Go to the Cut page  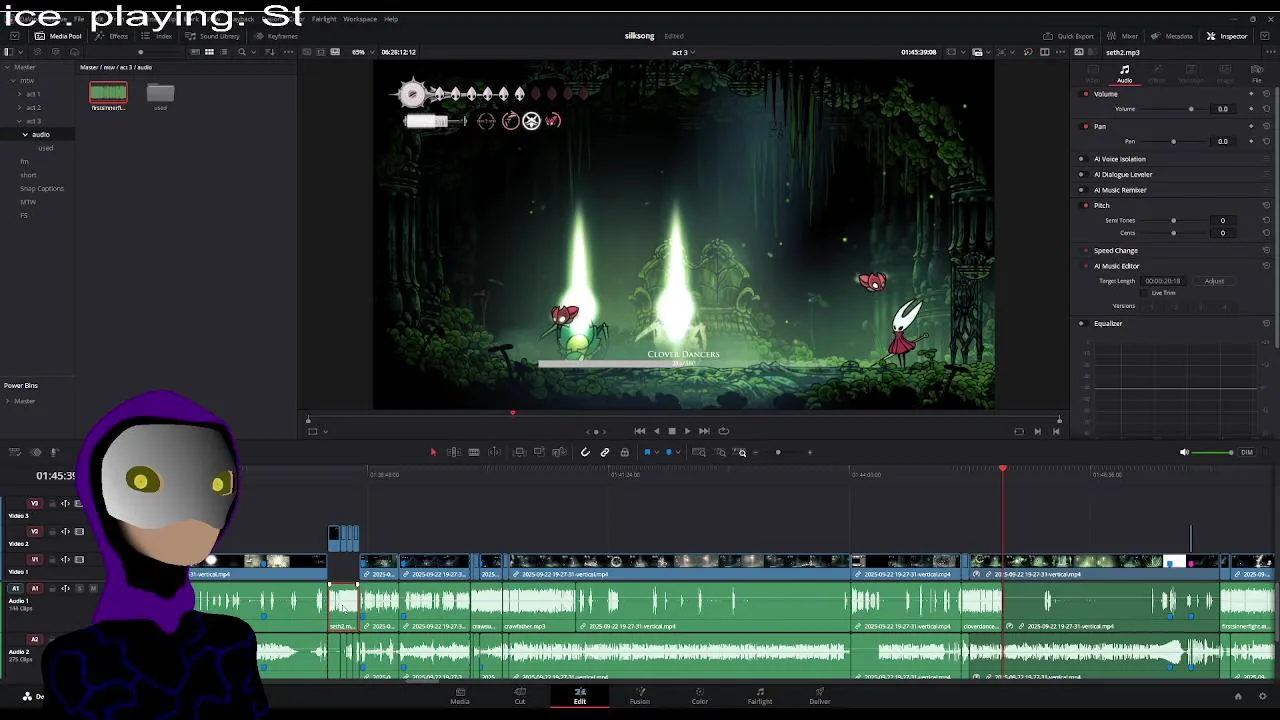tap(520, 696)
